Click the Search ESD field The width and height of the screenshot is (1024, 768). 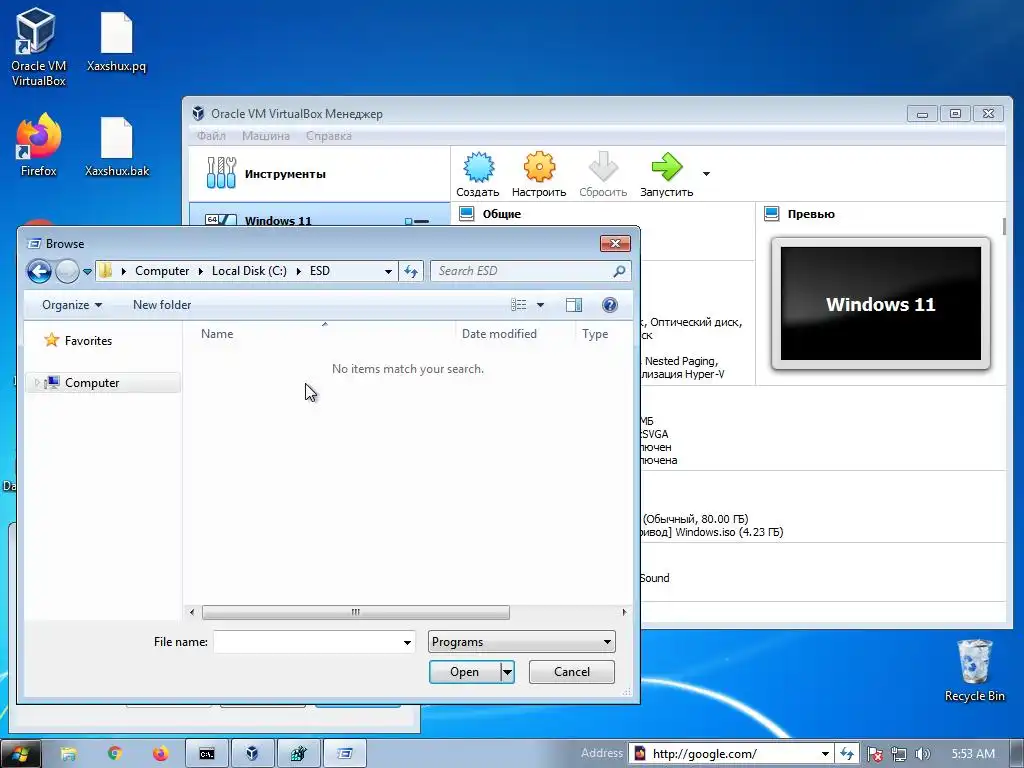(530, 271)
